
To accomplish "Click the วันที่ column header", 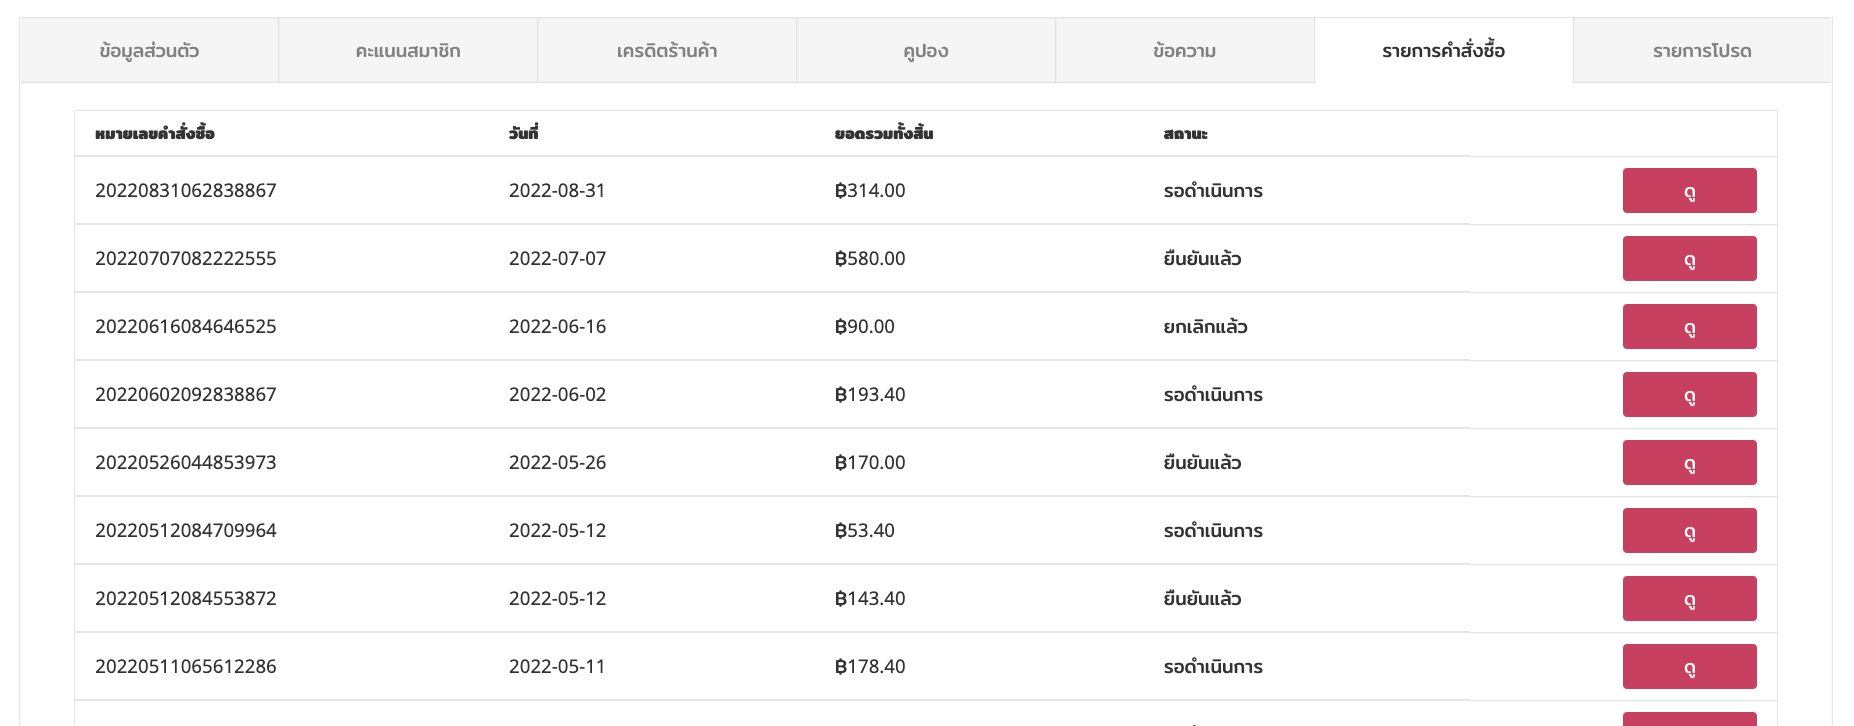I will click(523, 133).
